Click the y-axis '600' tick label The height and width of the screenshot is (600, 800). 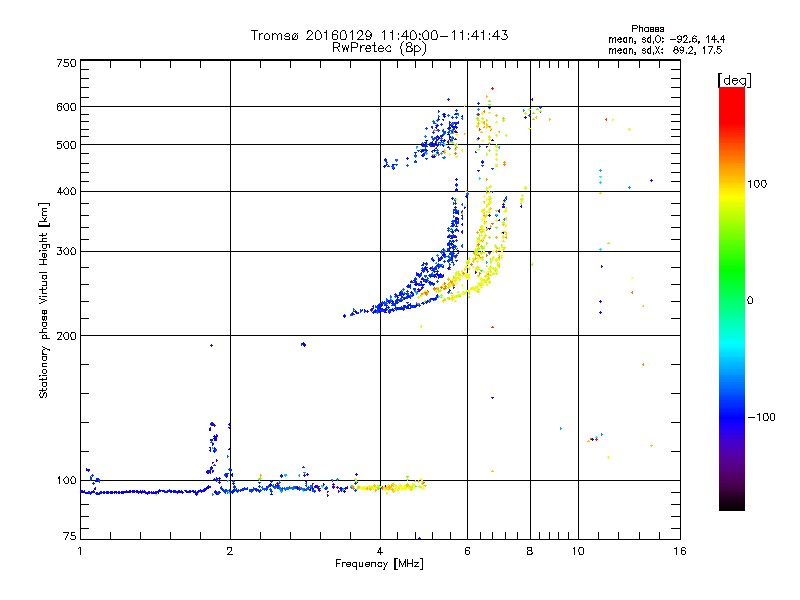[66, 107]
